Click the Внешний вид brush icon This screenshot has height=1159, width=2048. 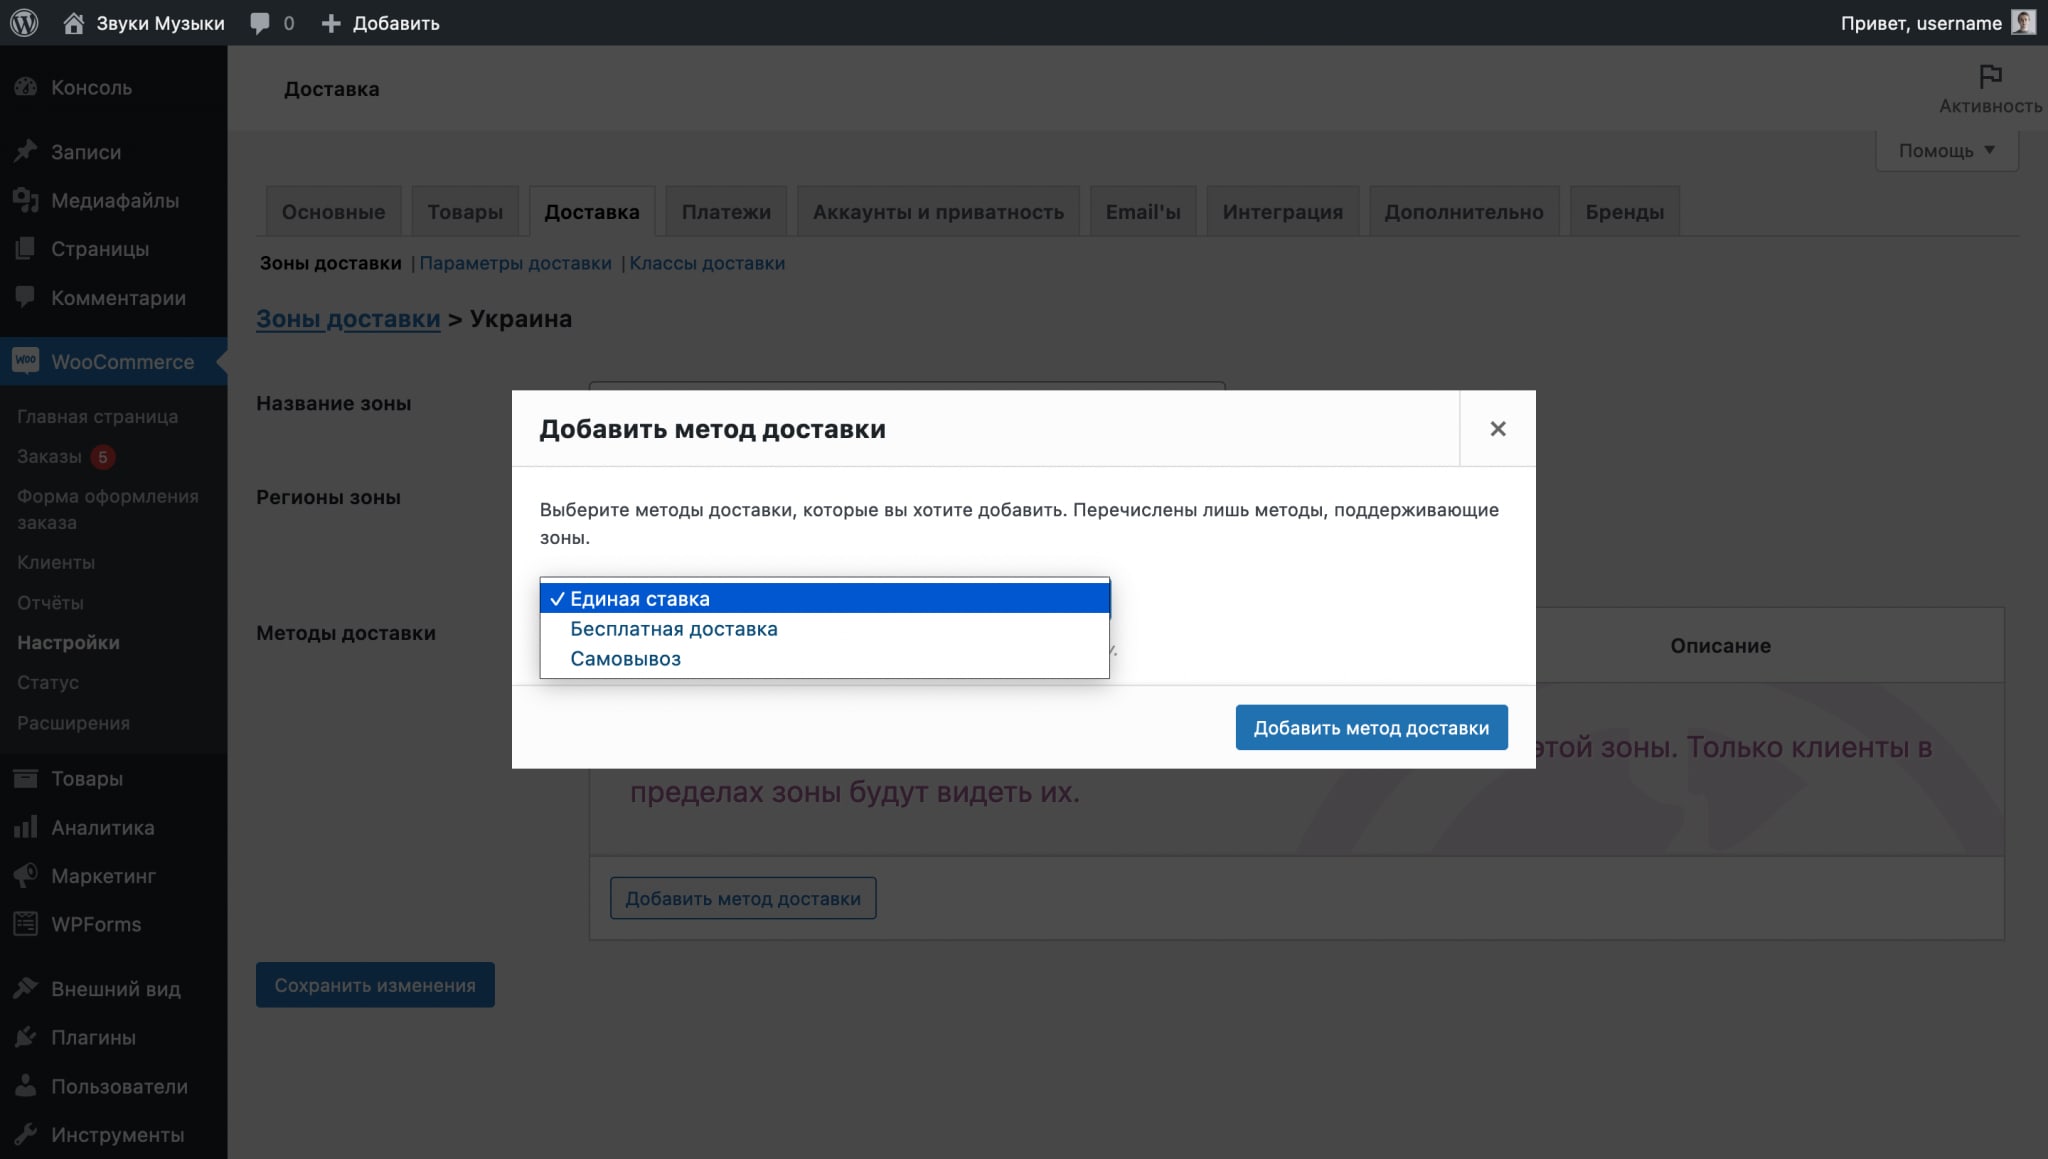pyautogui.click(x=26, y=988)
